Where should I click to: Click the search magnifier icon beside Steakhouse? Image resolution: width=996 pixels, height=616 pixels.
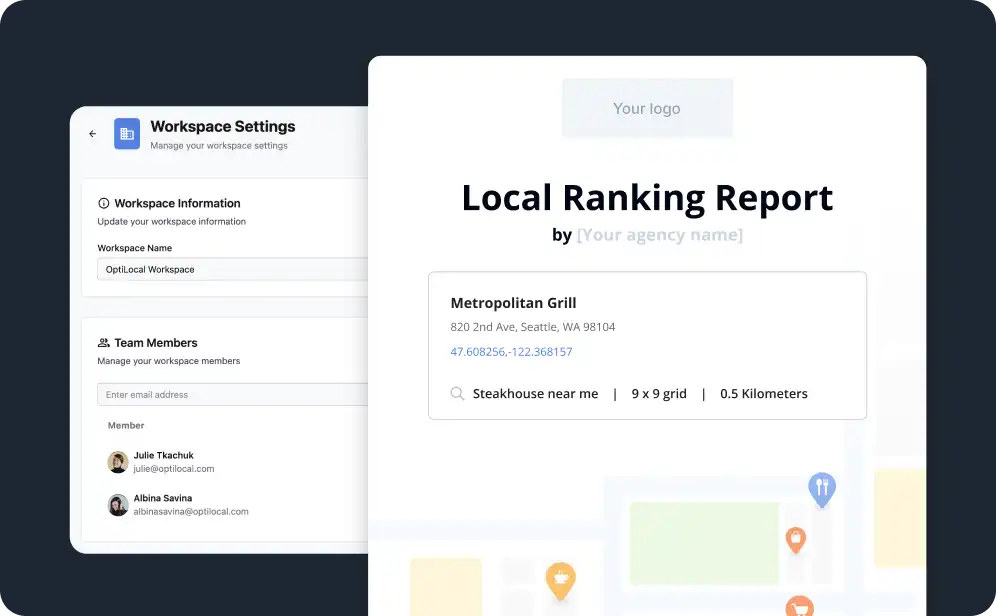pyautogui.click(x=457, y=394)
